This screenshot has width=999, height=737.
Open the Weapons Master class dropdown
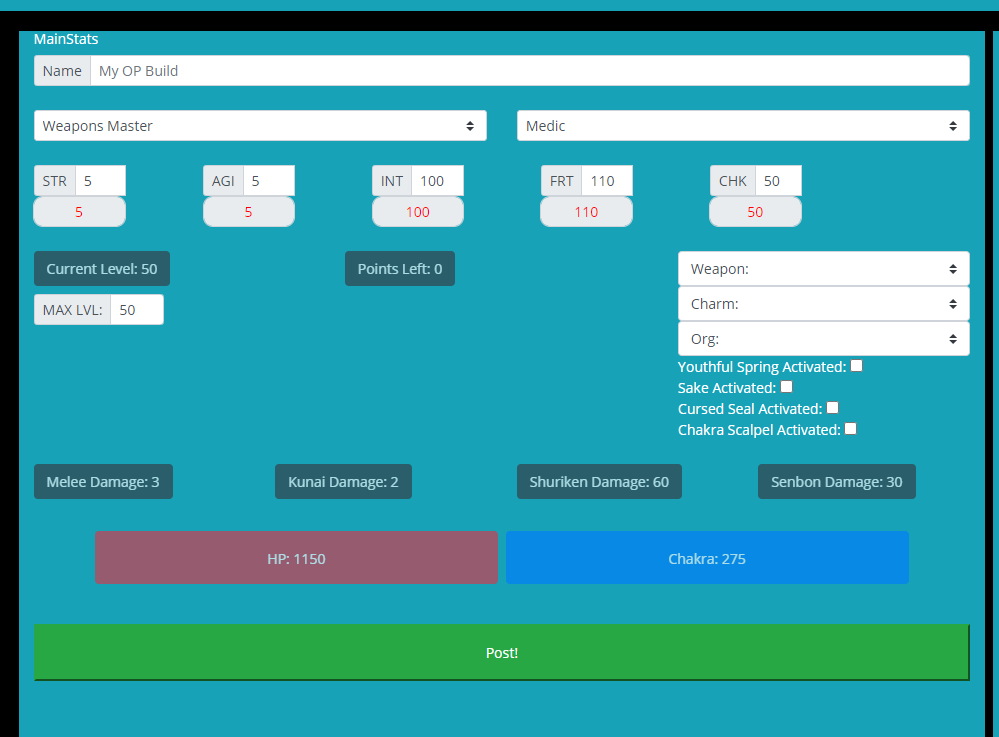click(x=260, y=125)
